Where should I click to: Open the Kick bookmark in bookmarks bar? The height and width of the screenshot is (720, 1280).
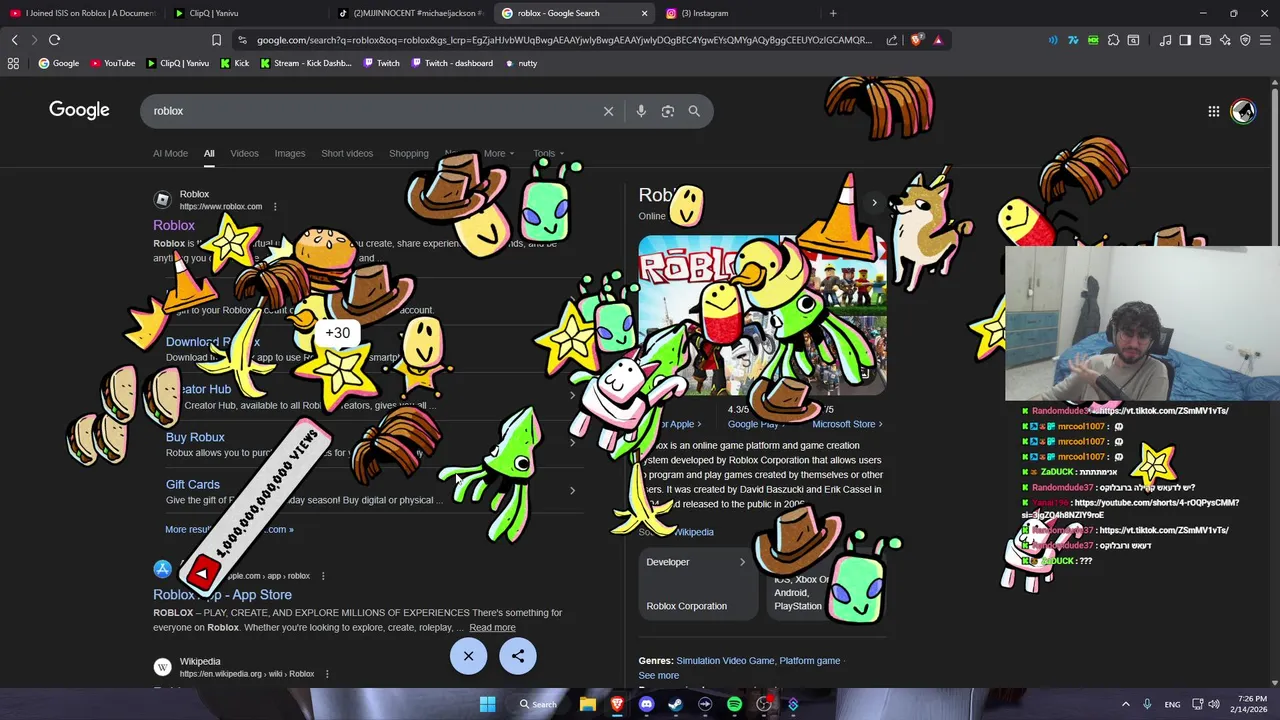click(x=234, y=63)
